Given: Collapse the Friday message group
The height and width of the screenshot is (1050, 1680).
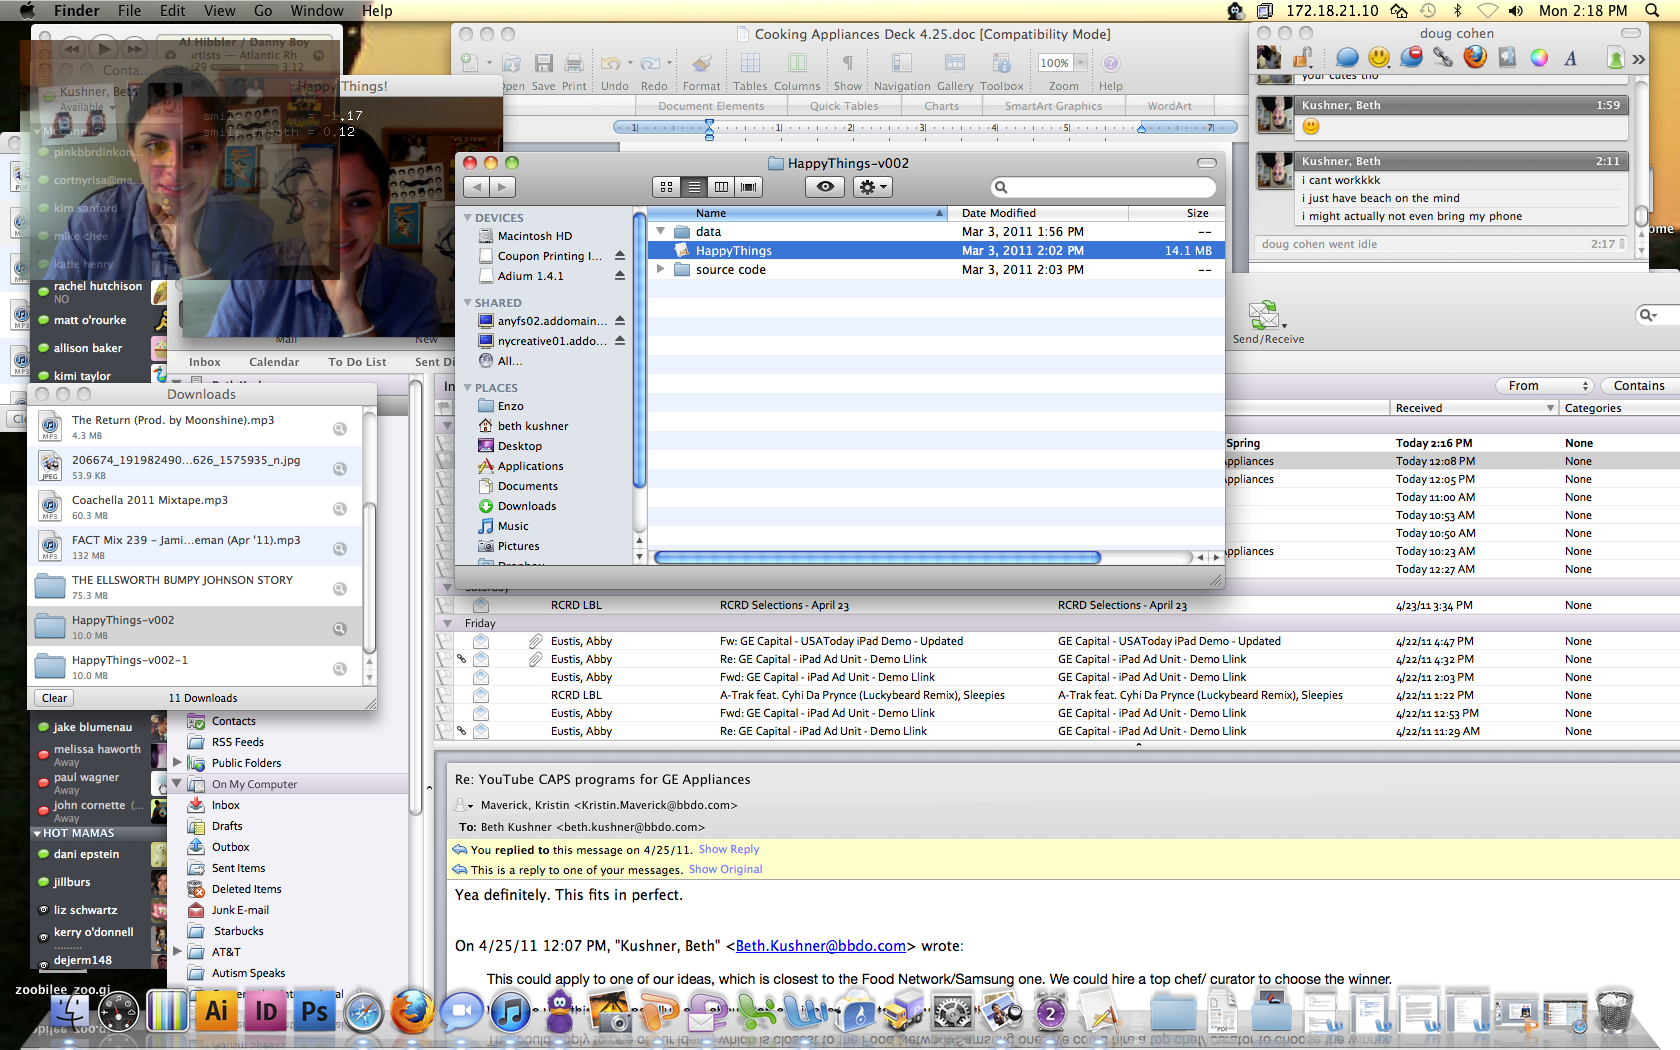Looking at the screenshot, I should [447, 623].
